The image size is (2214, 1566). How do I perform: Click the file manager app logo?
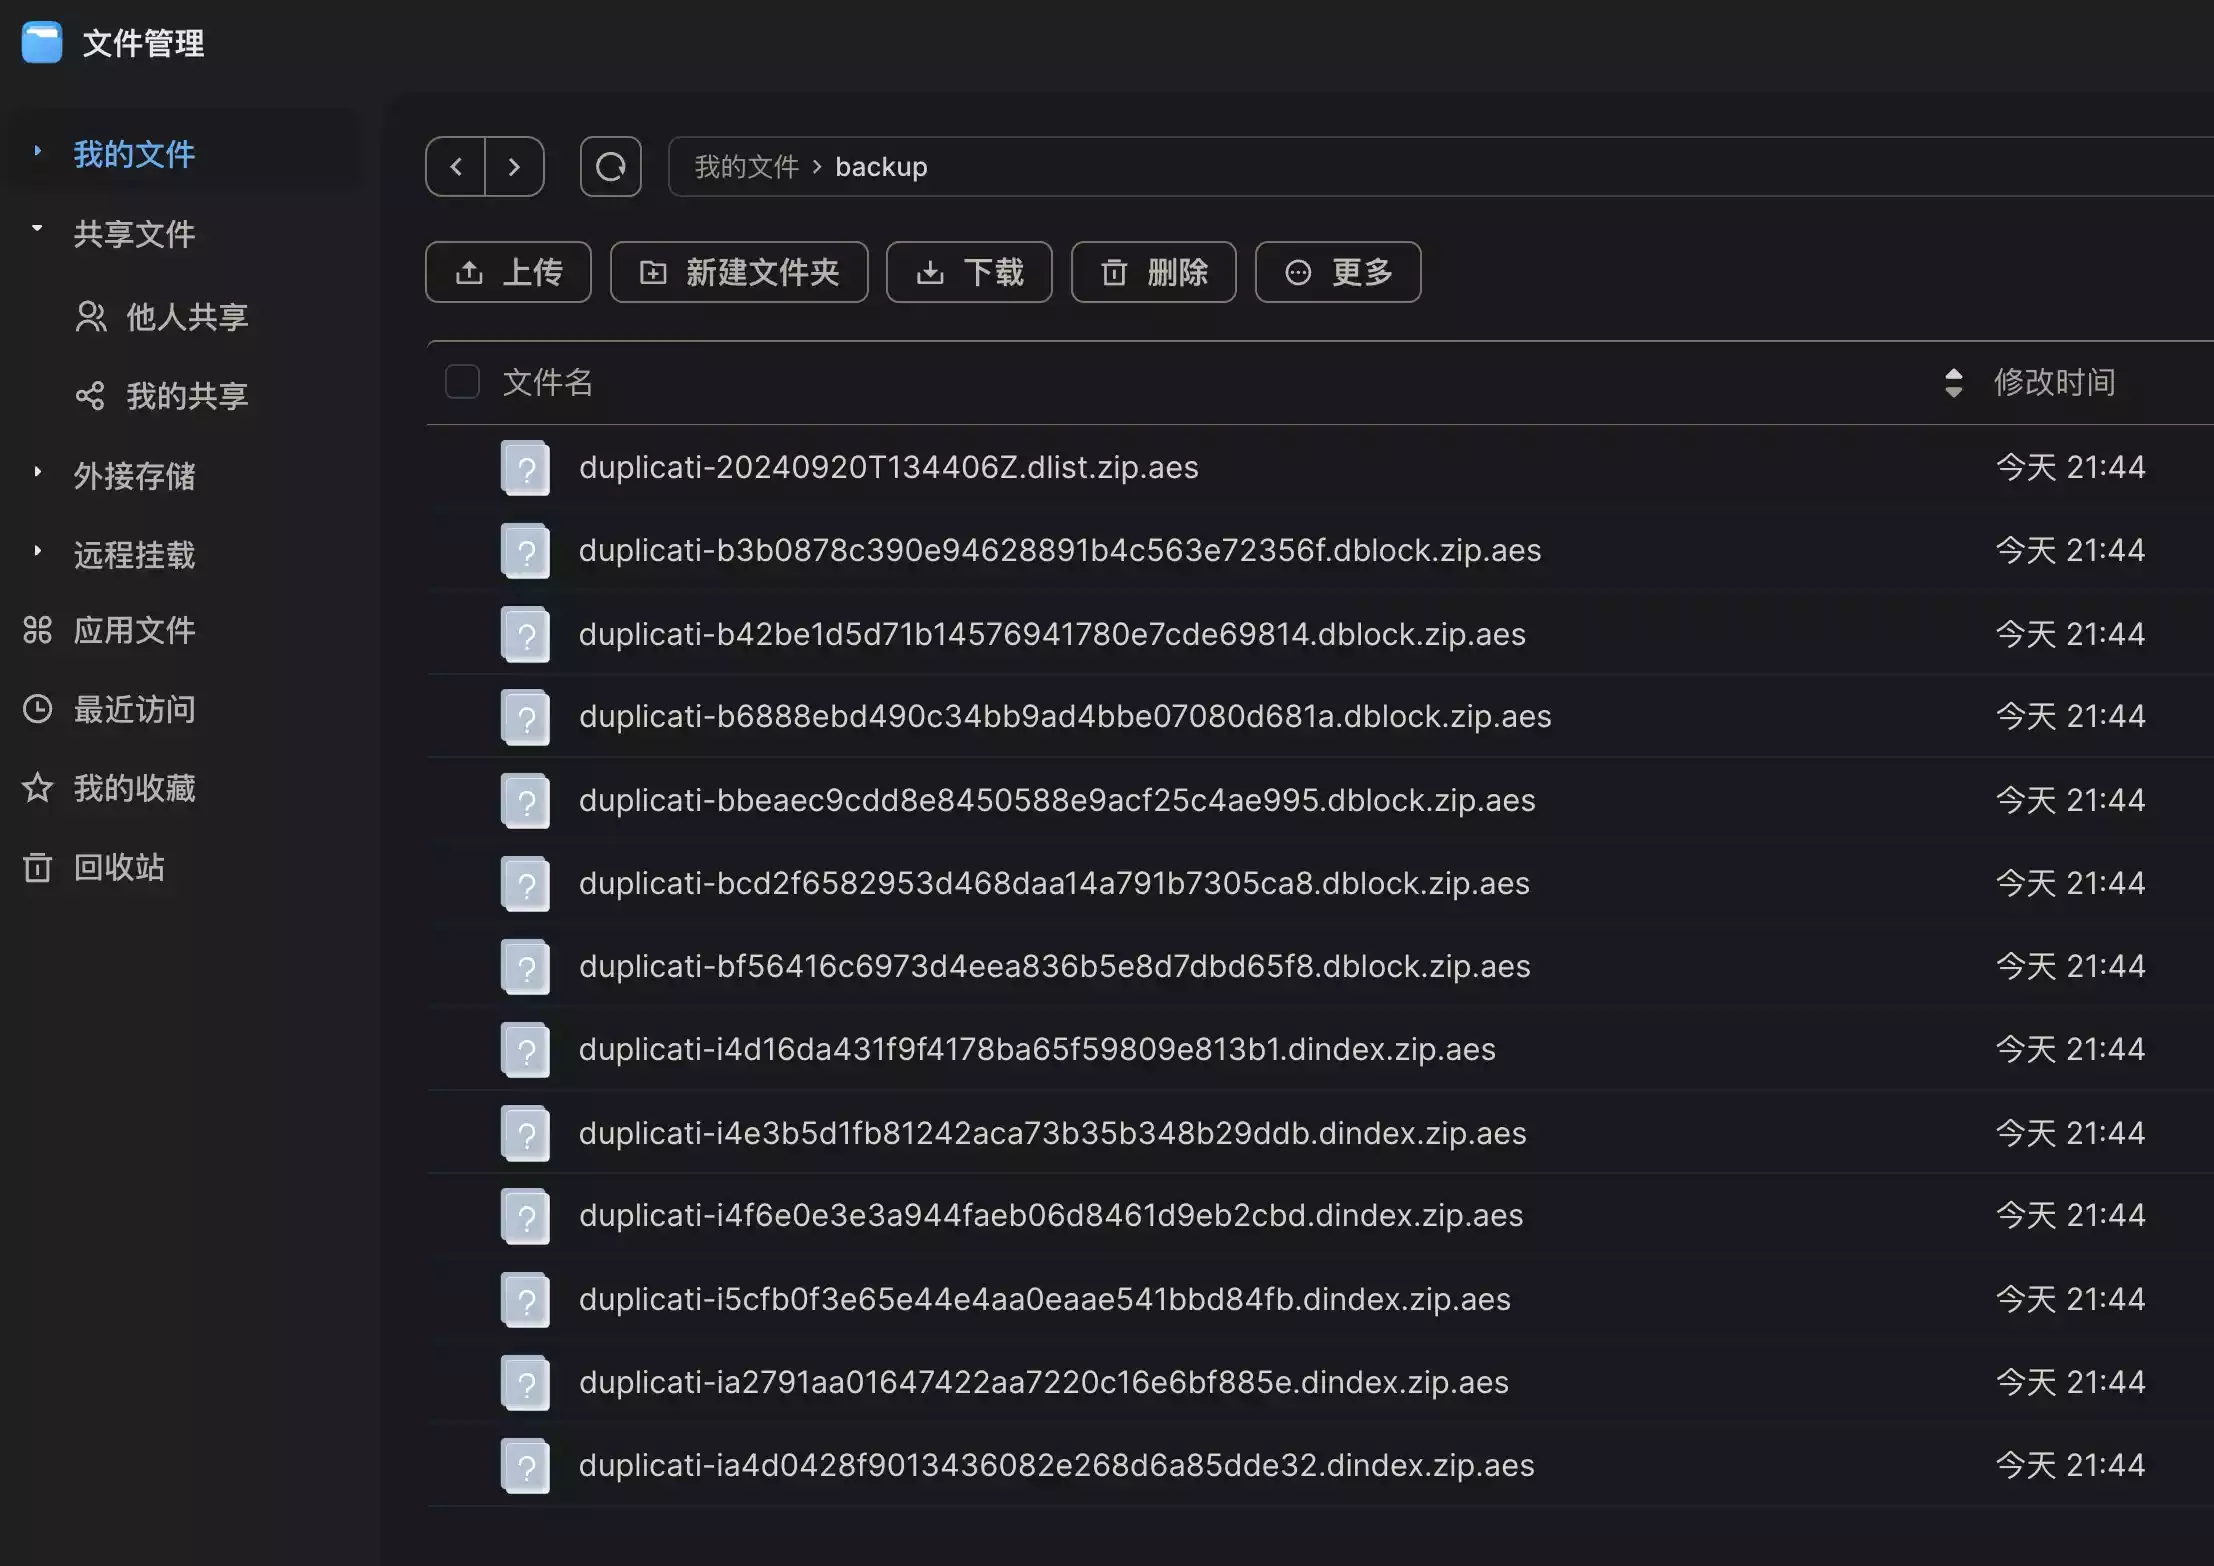42,43
